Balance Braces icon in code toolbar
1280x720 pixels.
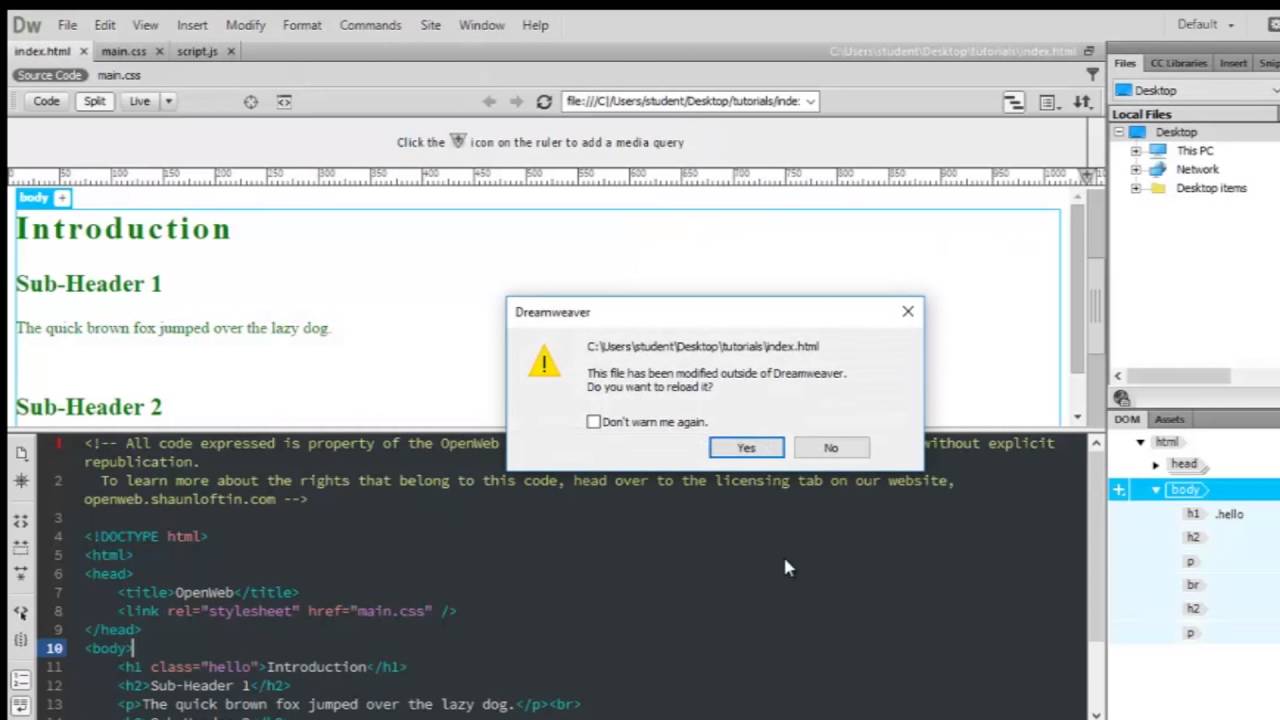[x=22, y=640]
